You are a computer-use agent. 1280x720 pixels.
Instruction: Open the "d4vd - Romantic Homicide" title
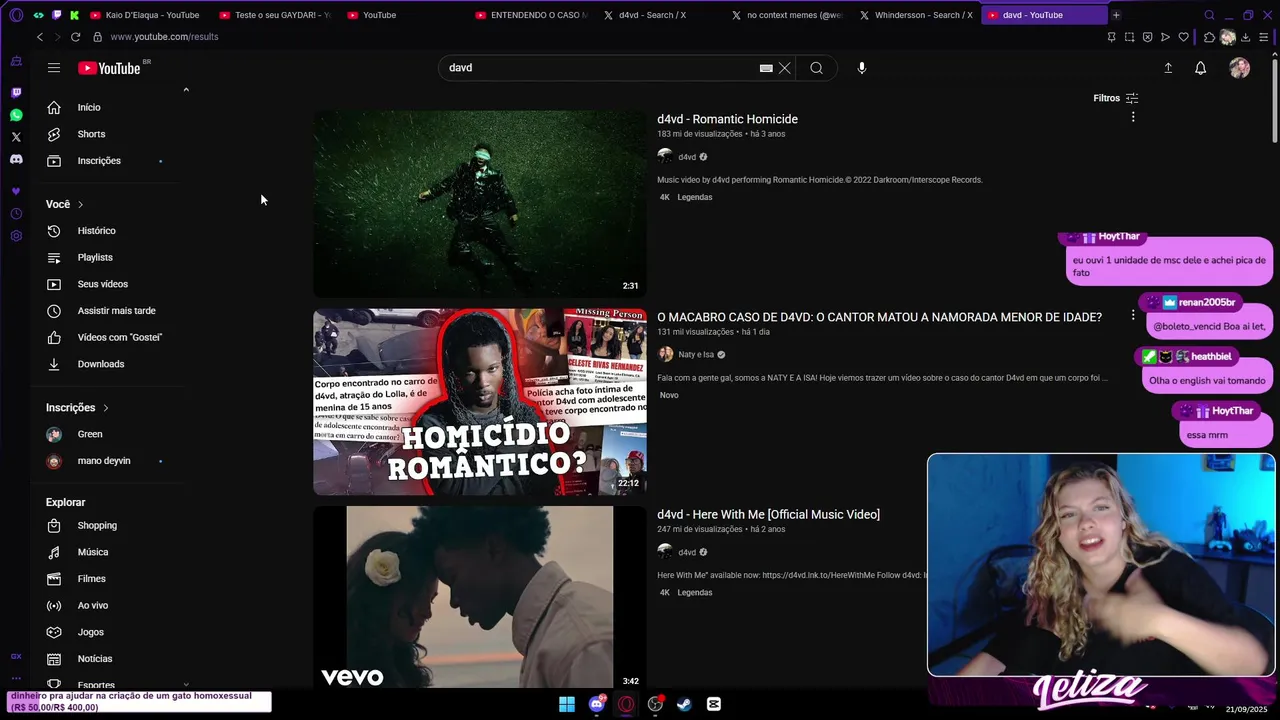click(727, 119)
